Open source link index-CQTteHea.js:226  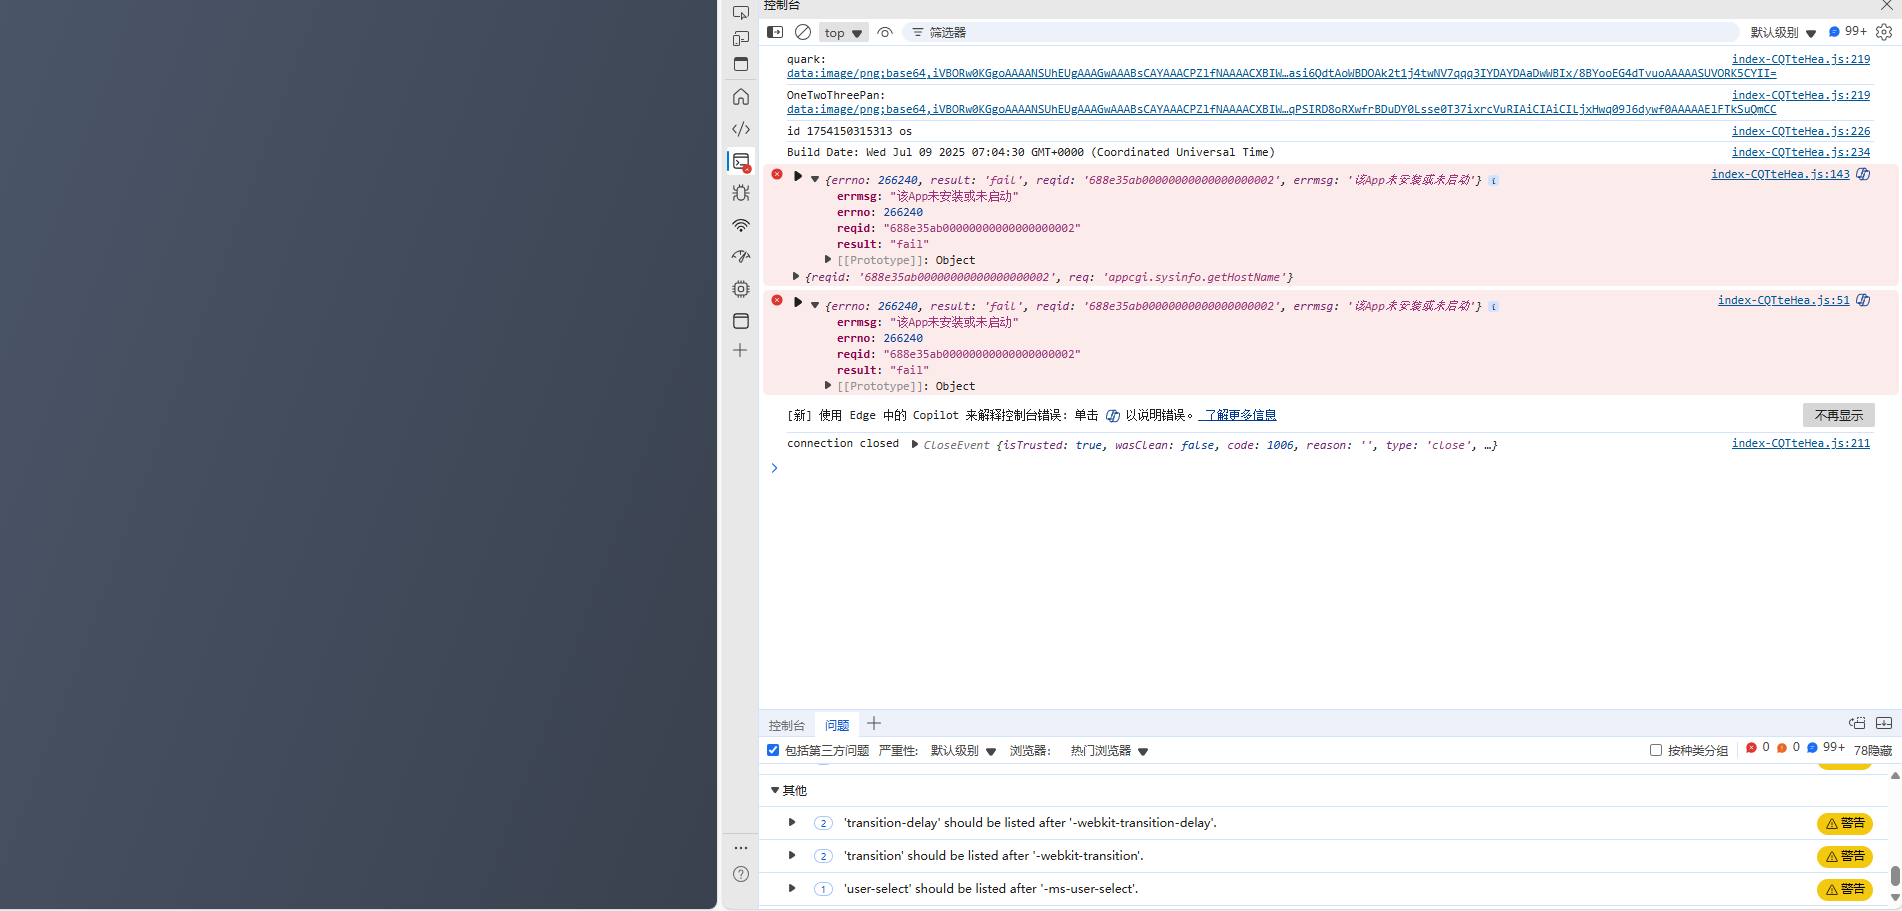(x=1801, y=131)
